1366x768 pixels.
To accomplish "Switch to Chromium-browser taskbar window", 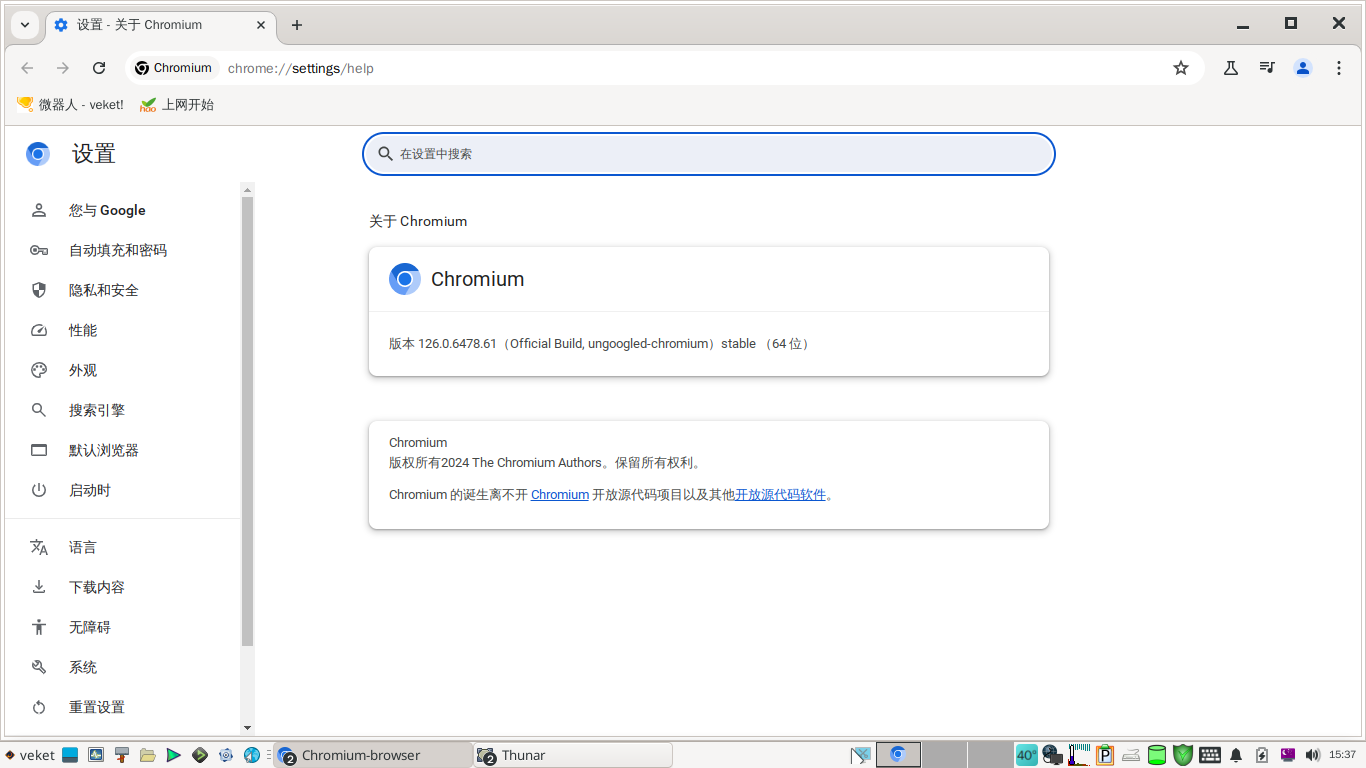I will tap(373, 755).
